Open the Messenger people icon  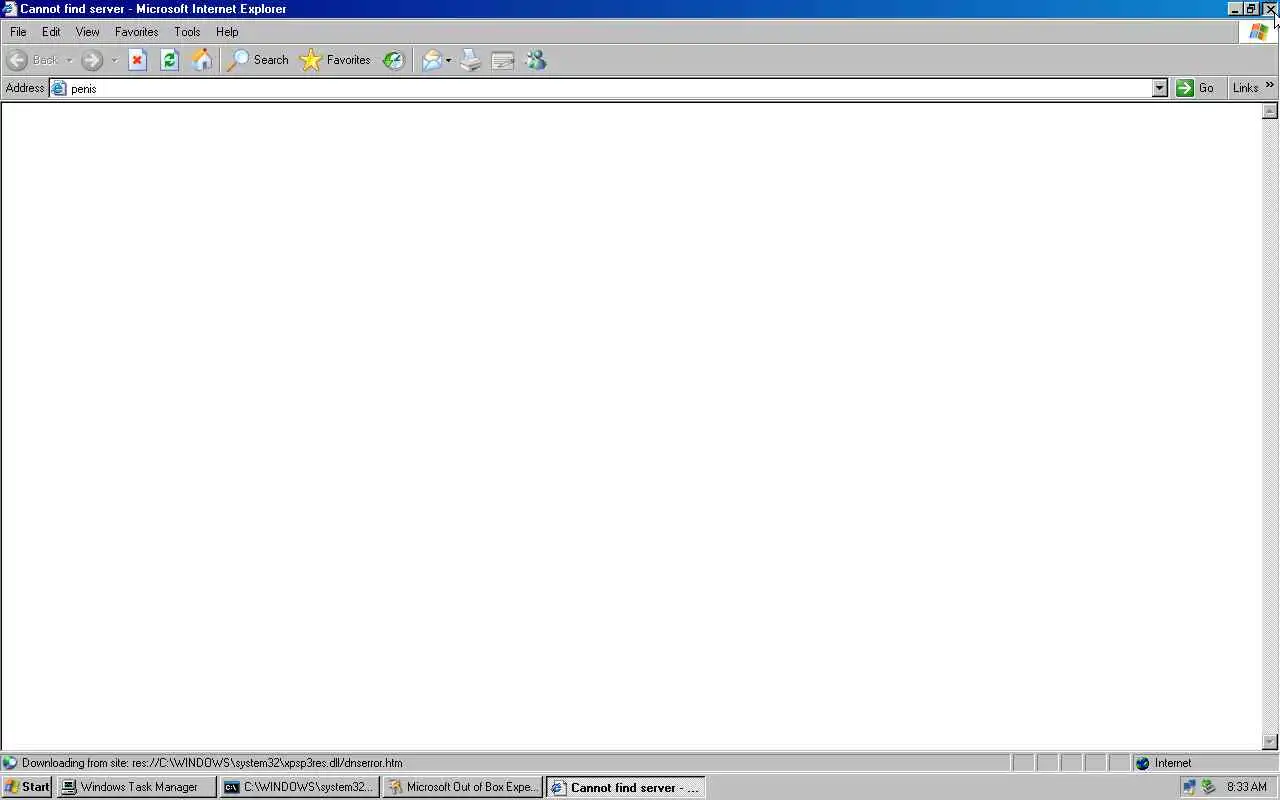(x=535, y=60)
